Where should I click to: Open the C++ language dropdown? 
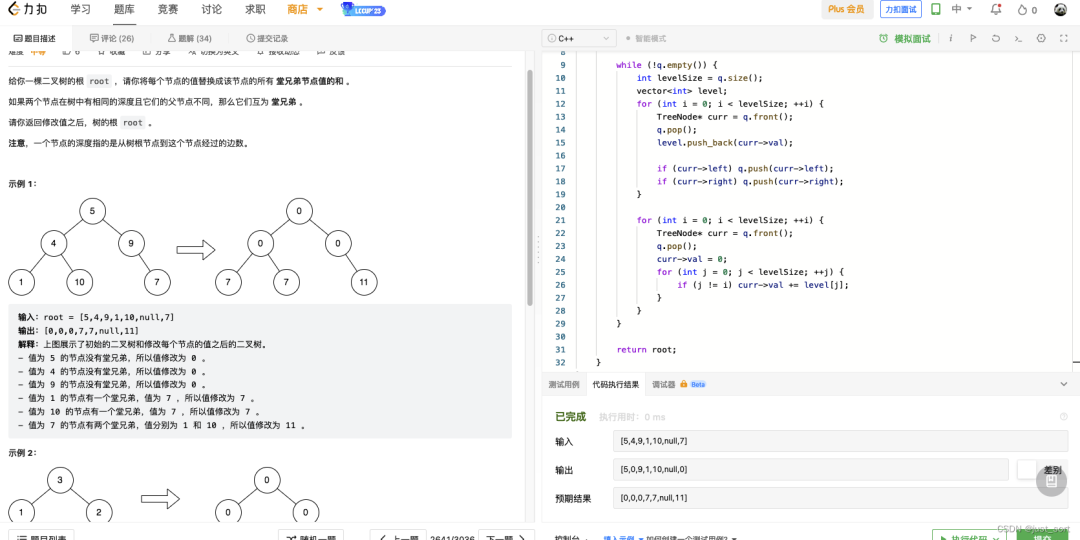pos(578,38)
